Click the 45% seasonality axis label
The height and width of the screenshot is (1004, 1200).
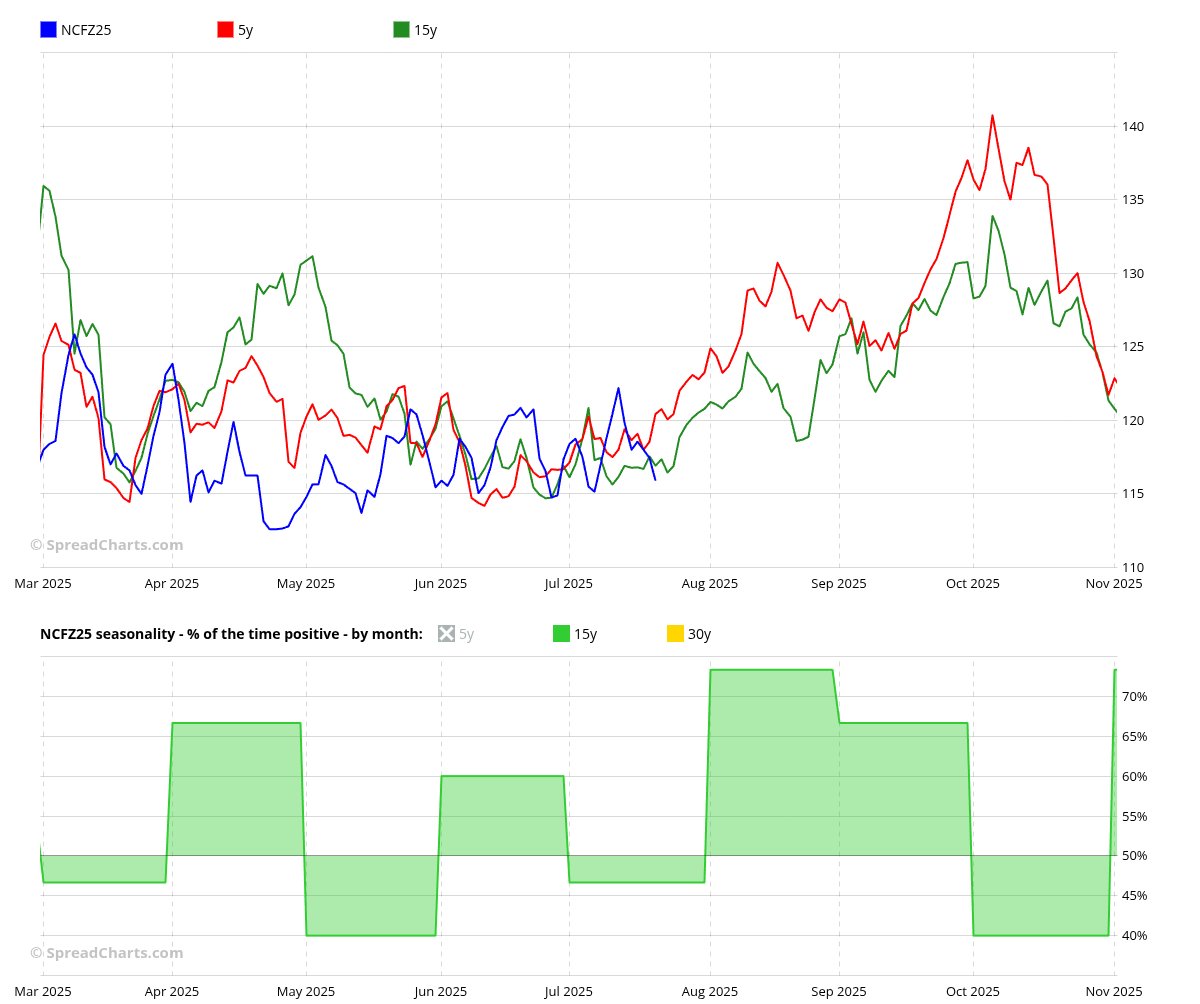[1135, 895]
